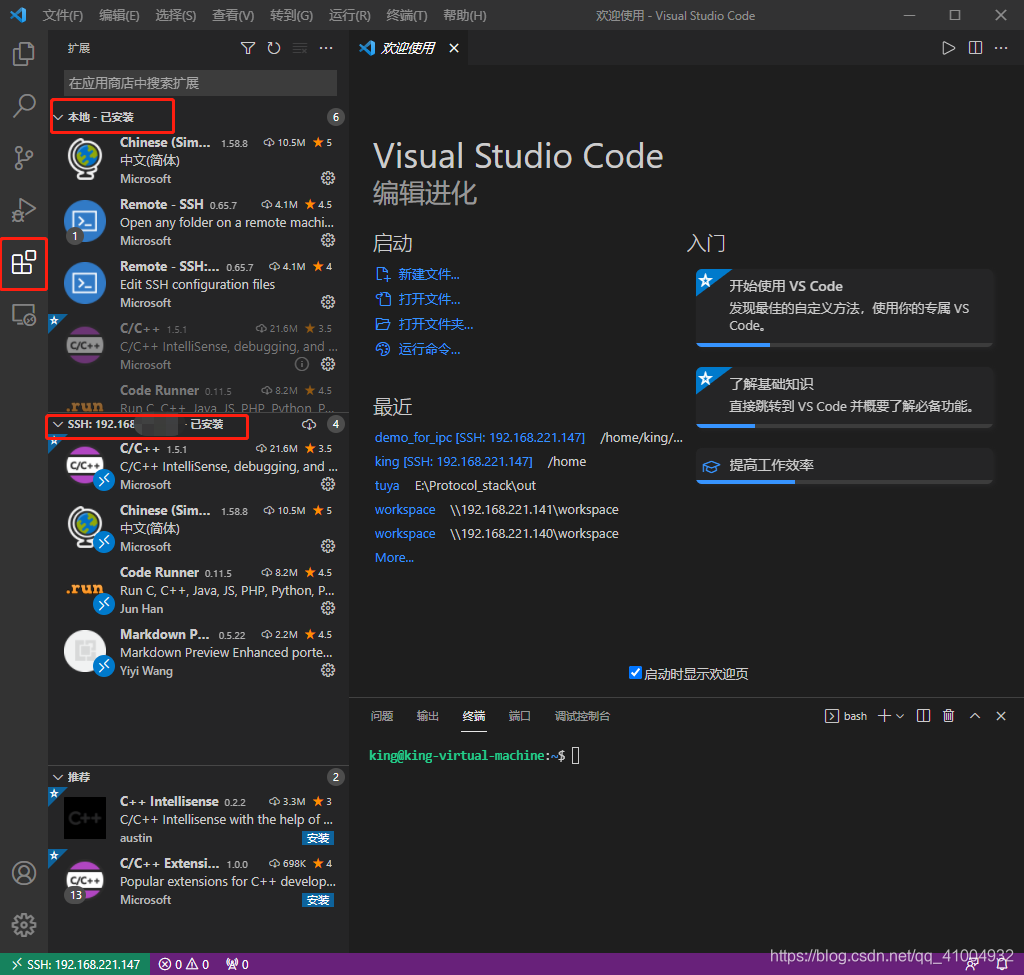Open the Extensions view icon

click(x=24, y=263)
